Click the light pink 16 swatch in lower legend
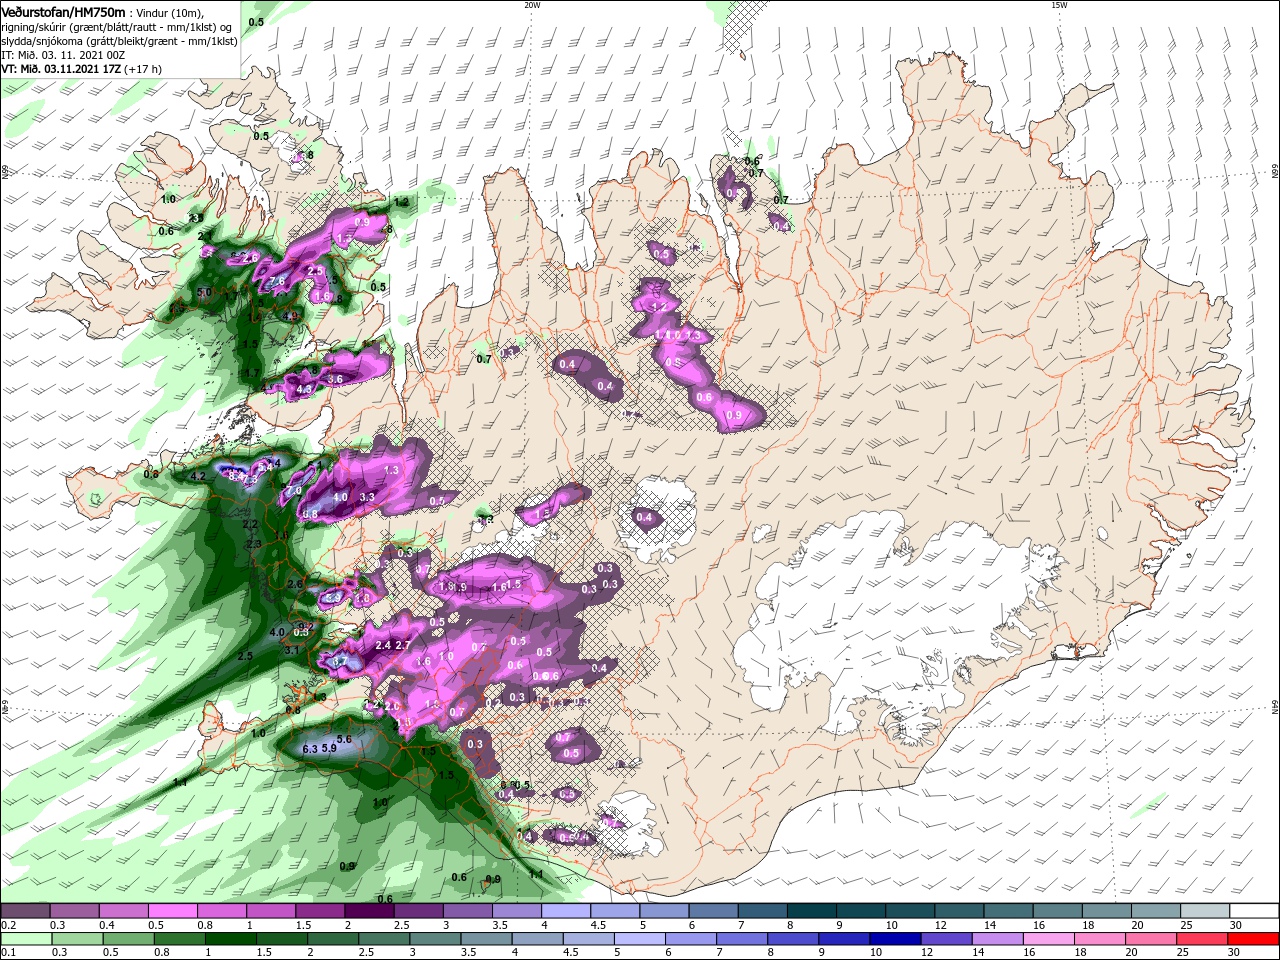This screenshot has height=960, width=1280. click(x=1049, y=940)
